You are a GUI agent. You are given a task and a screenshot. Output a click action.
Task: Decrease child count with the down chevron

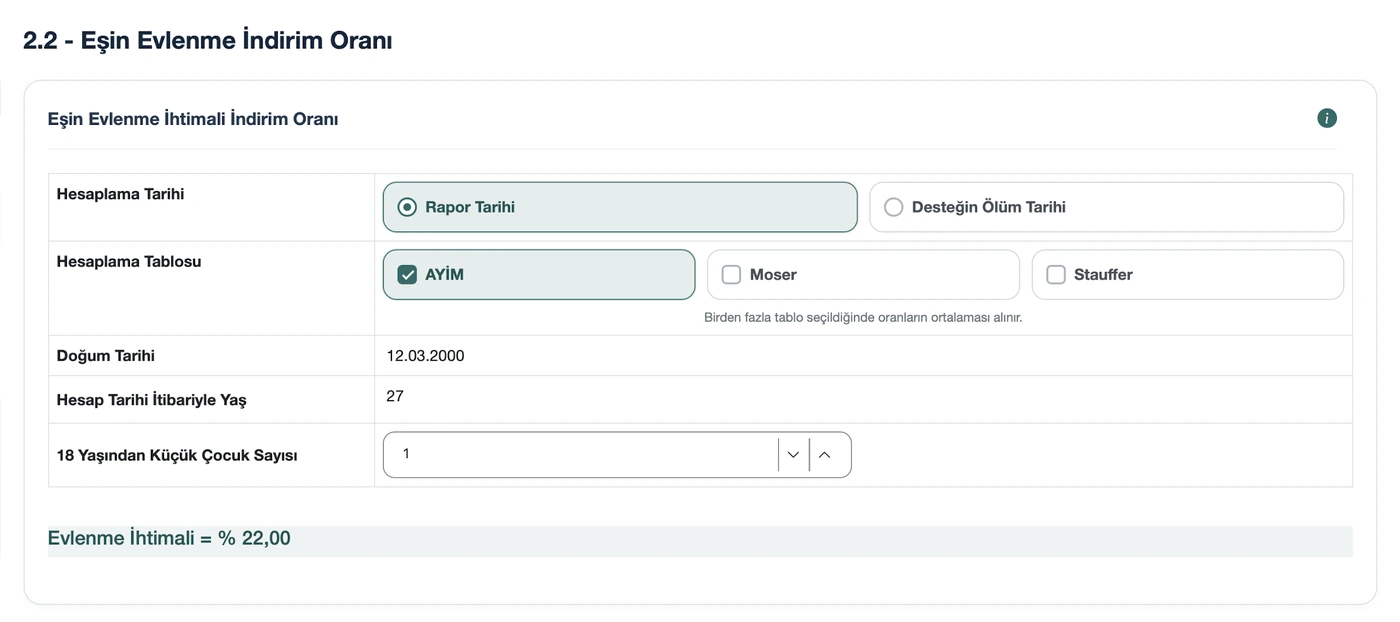point(793,455)
